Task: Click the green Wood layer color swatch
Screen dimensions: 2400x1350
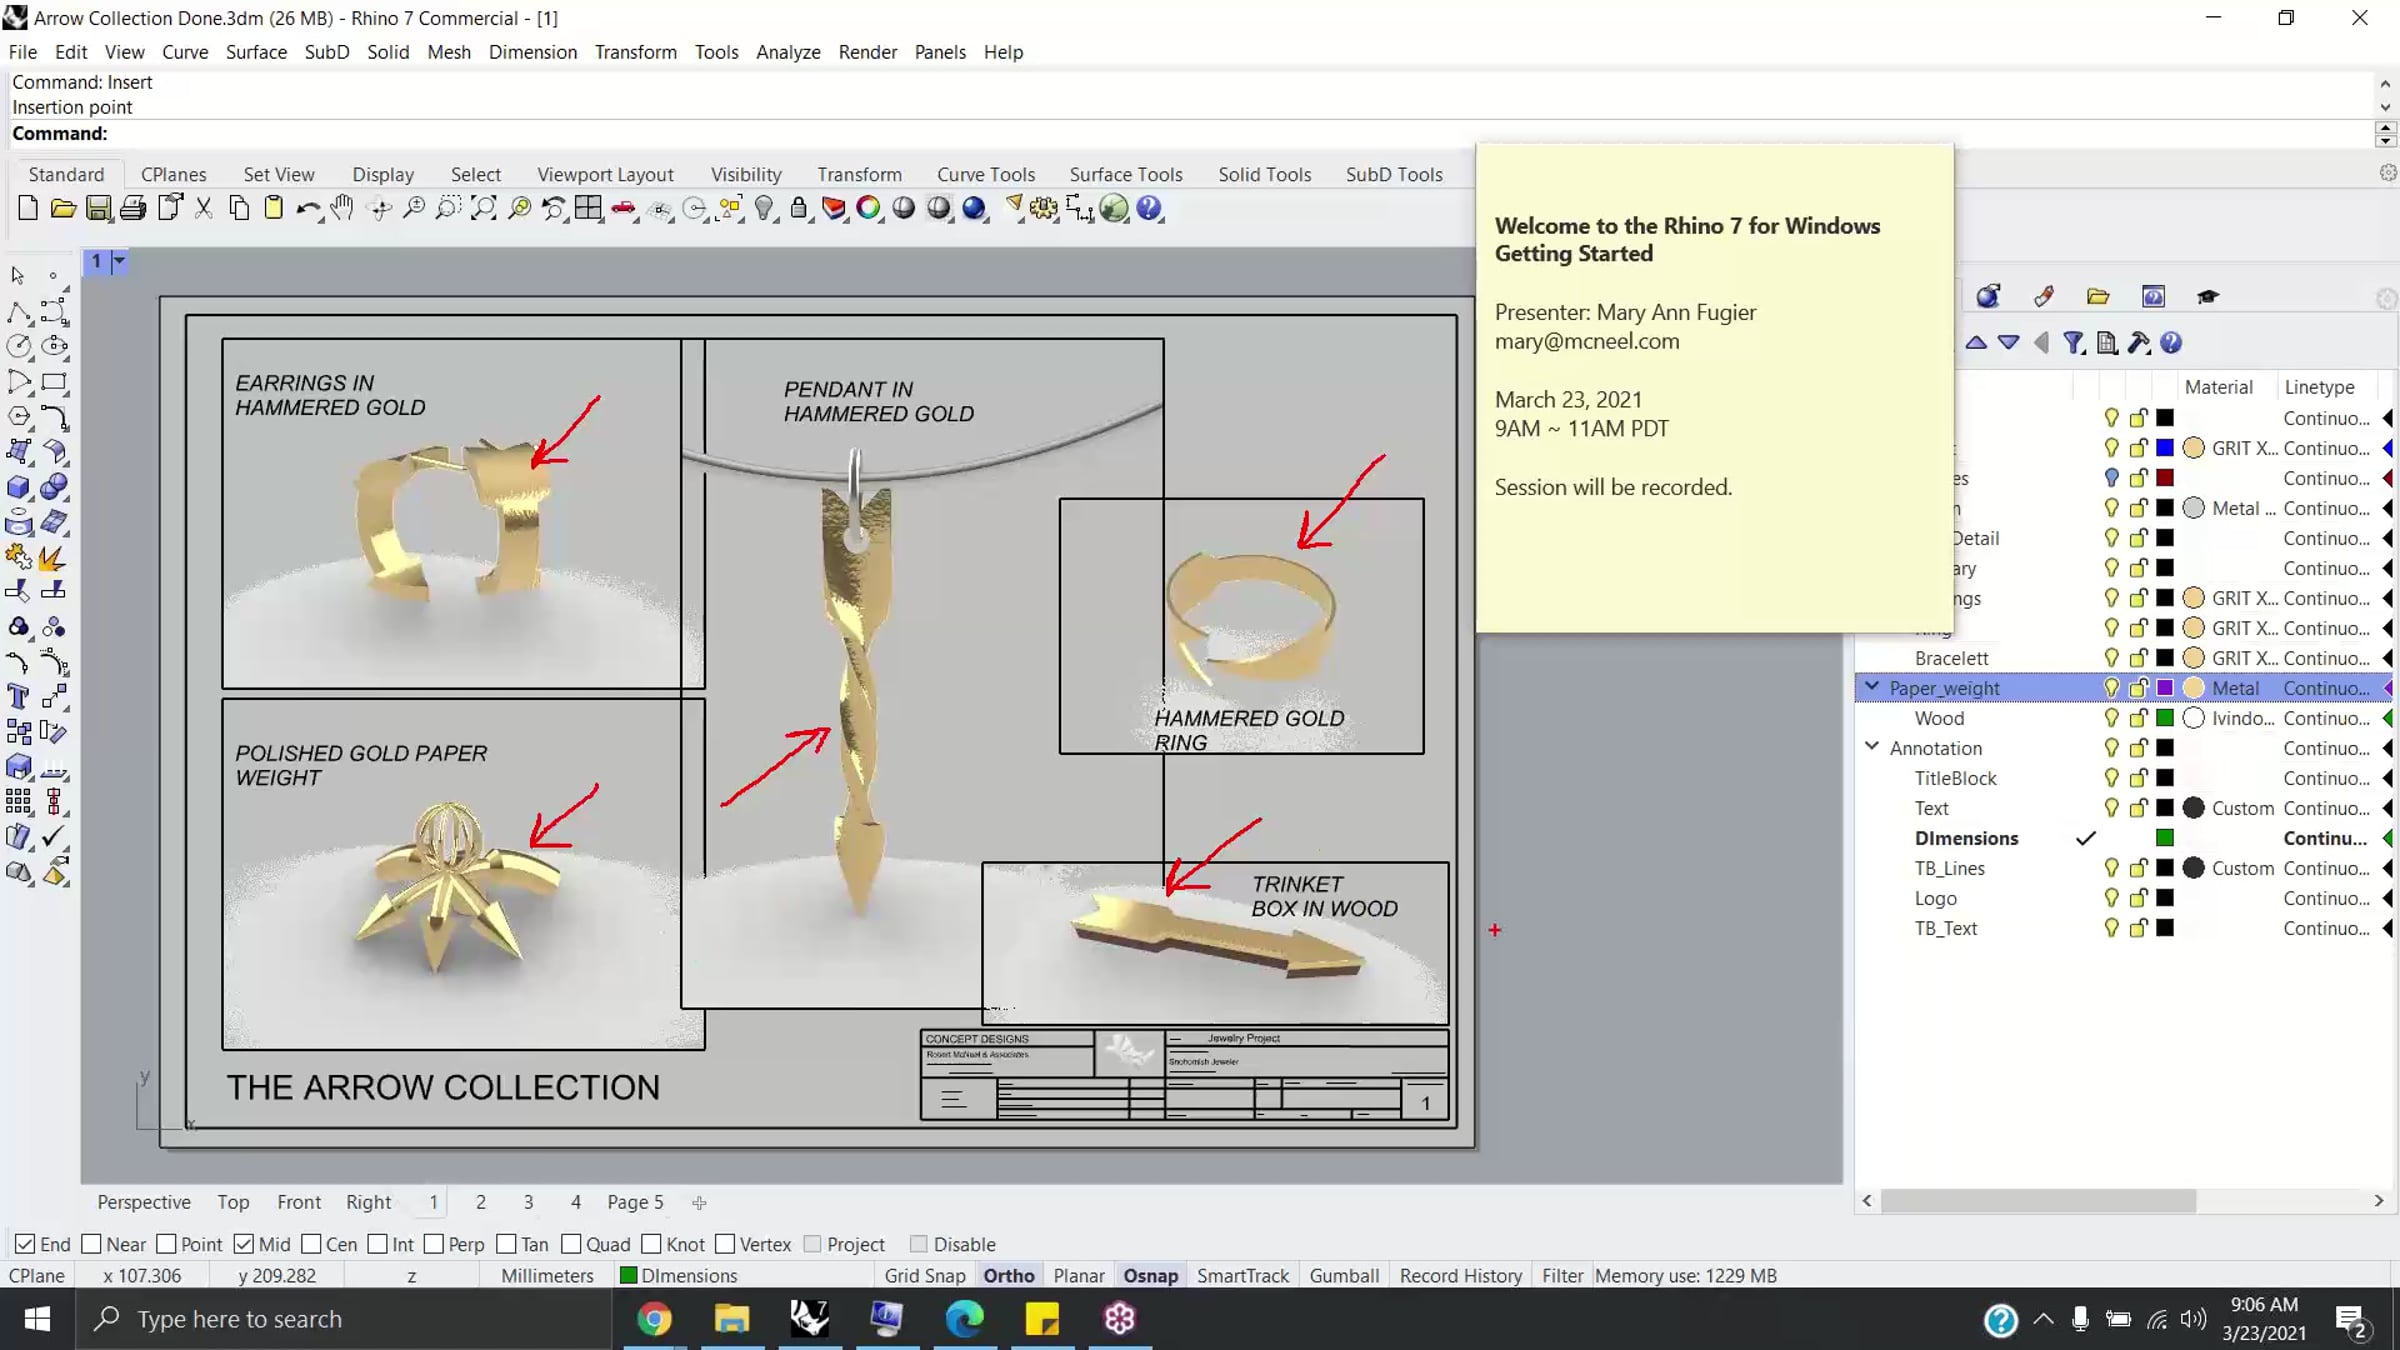Action: [x=2165, y=718]
